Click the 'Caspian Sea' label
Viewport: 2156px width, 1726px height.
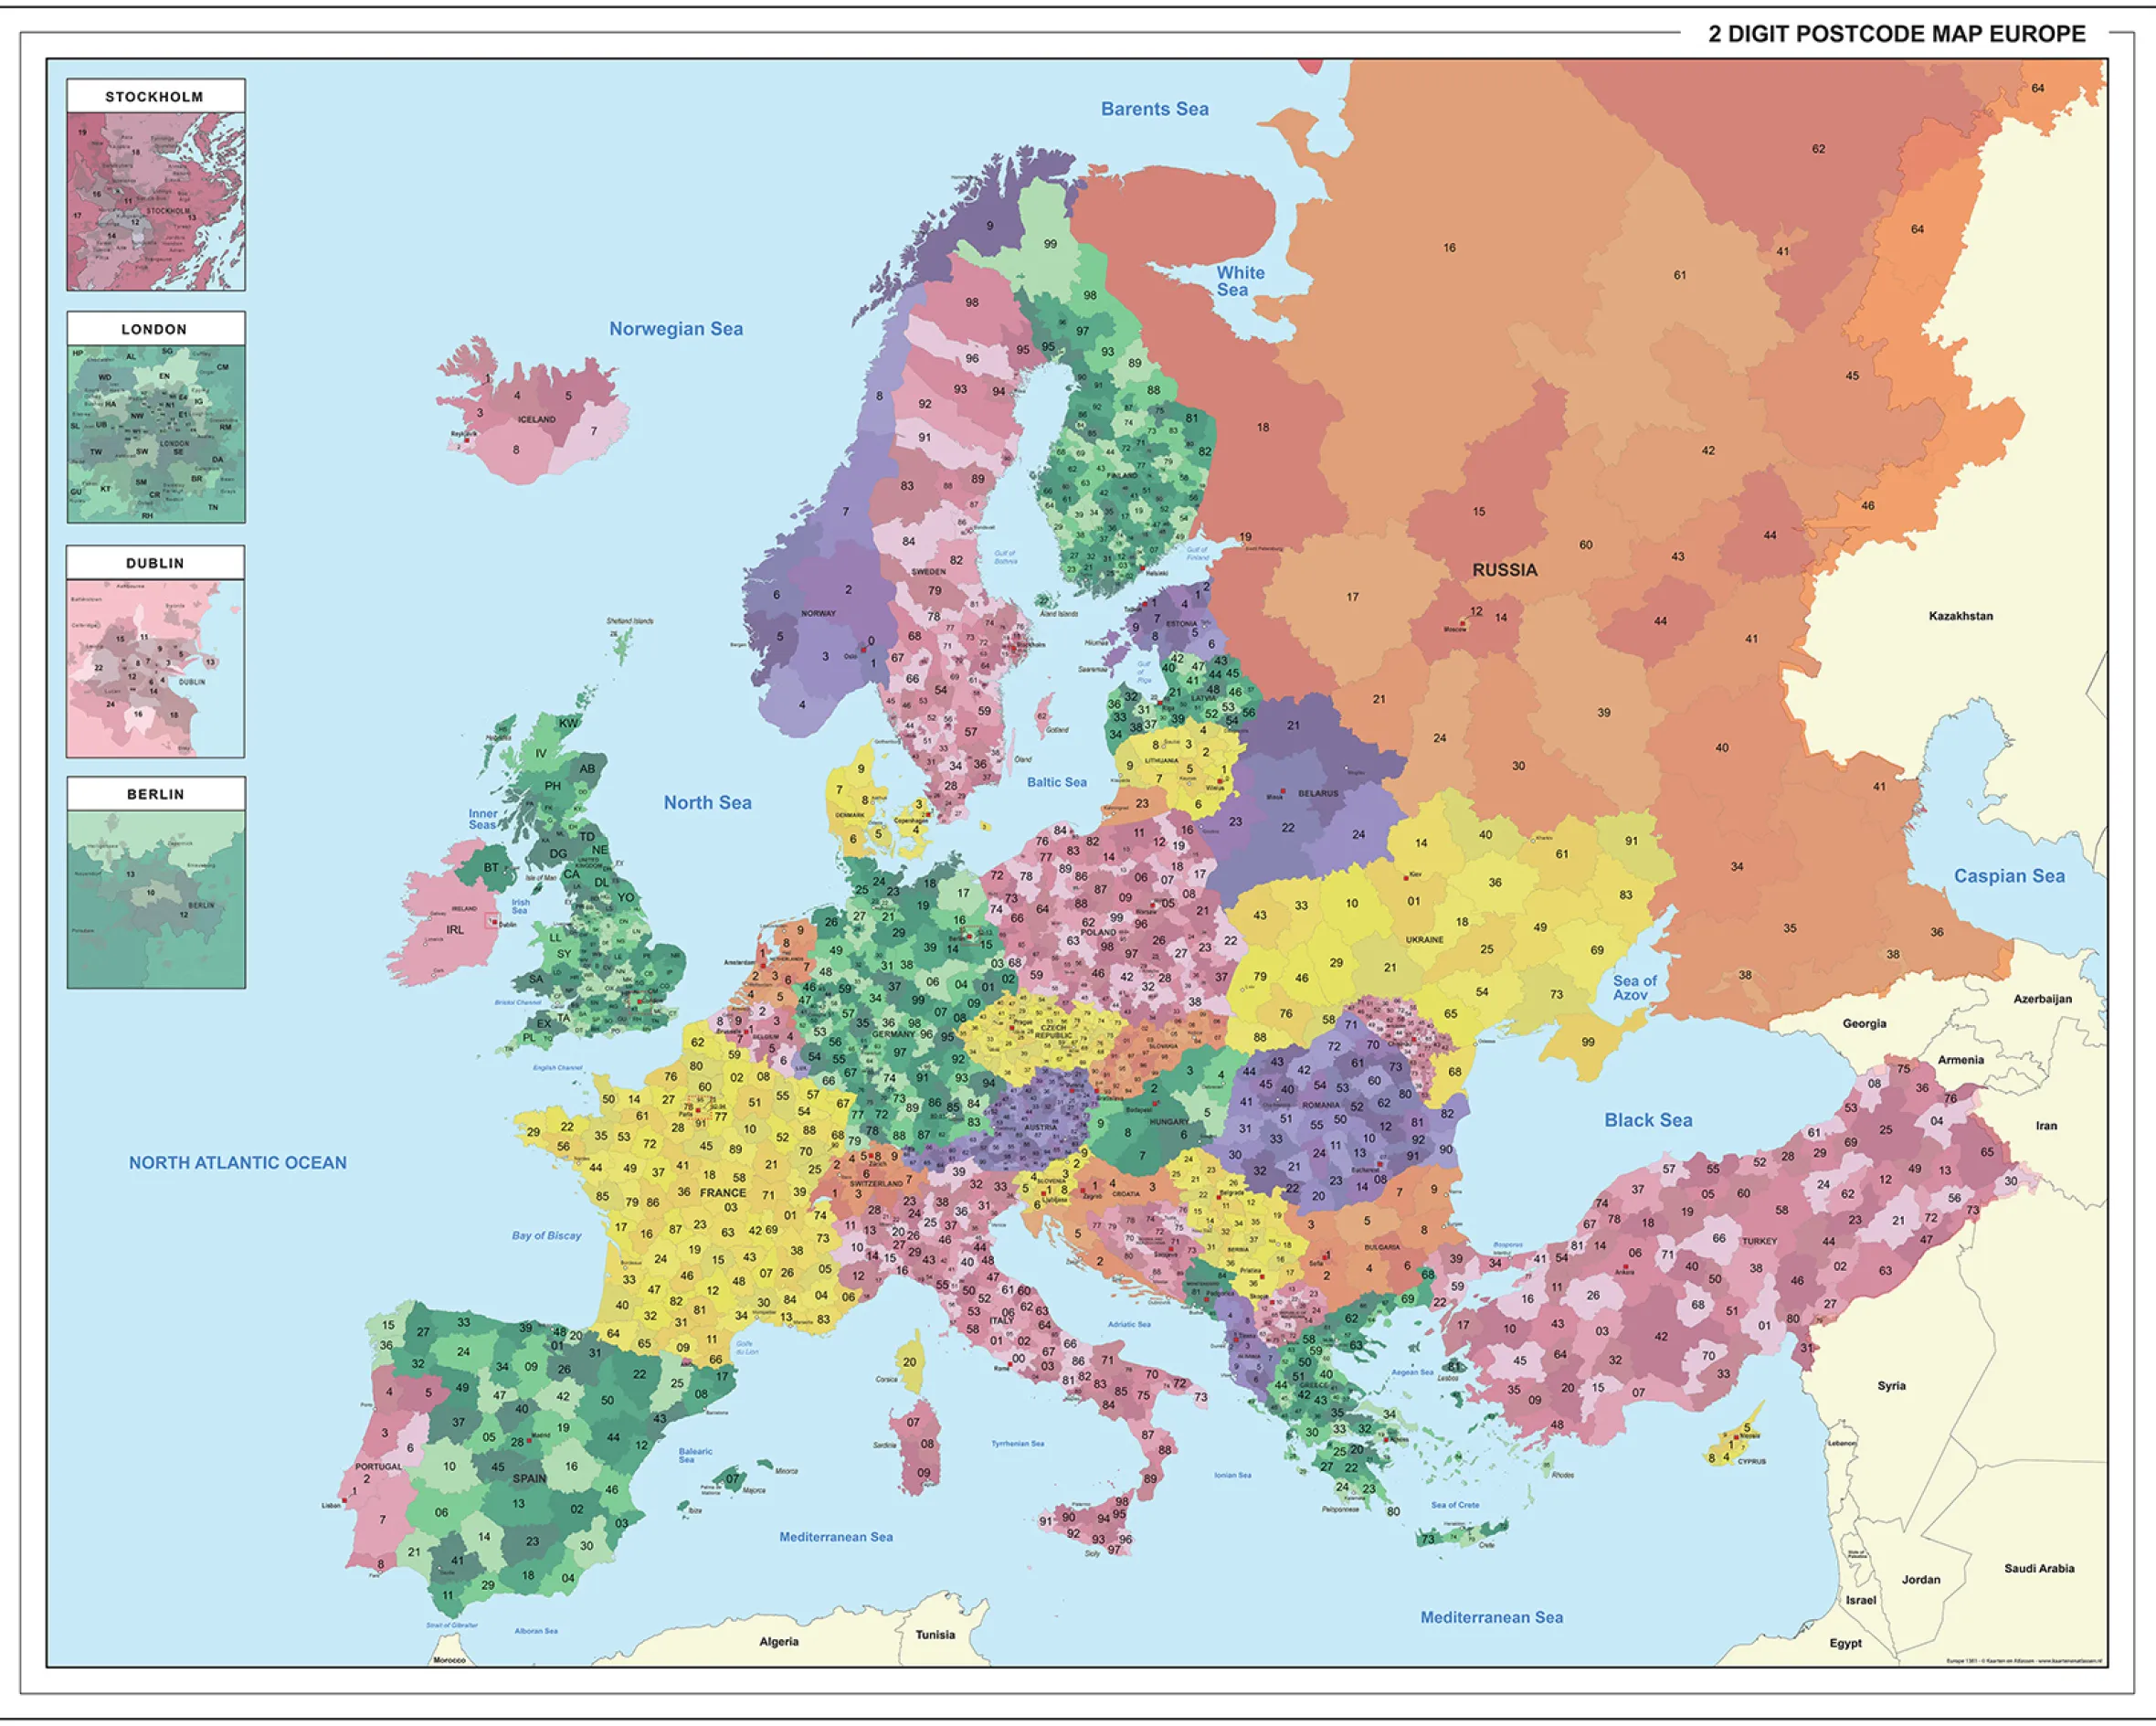(2010, 876)
